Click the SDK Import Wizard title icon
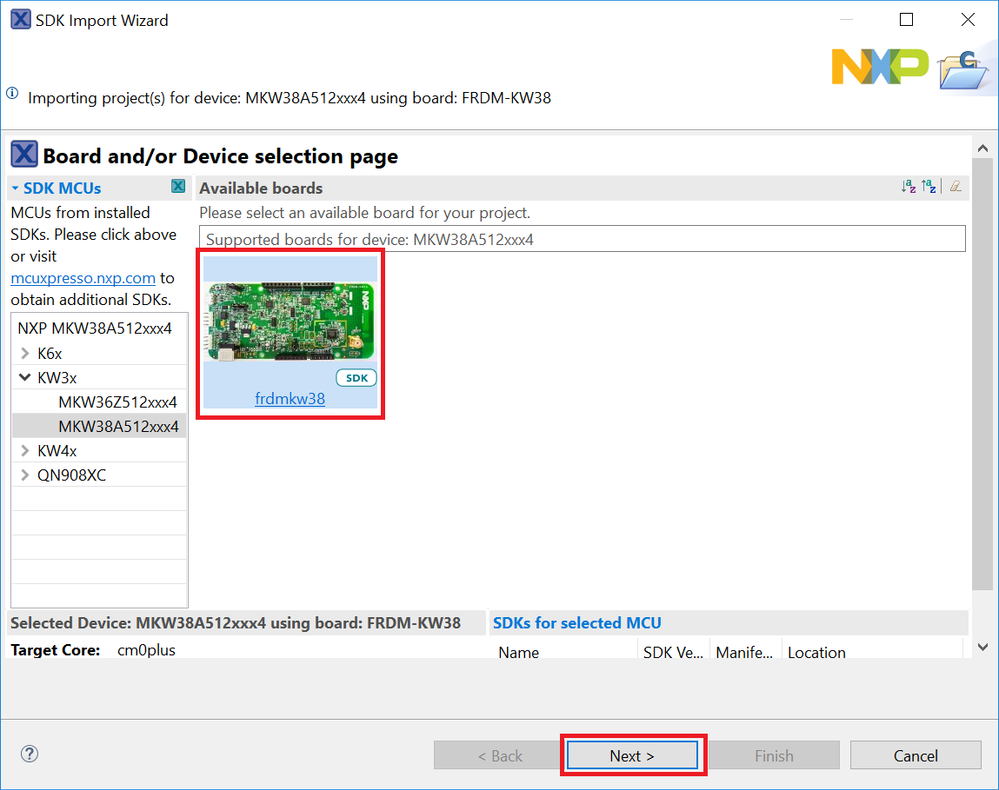 (x=20, y=19)
